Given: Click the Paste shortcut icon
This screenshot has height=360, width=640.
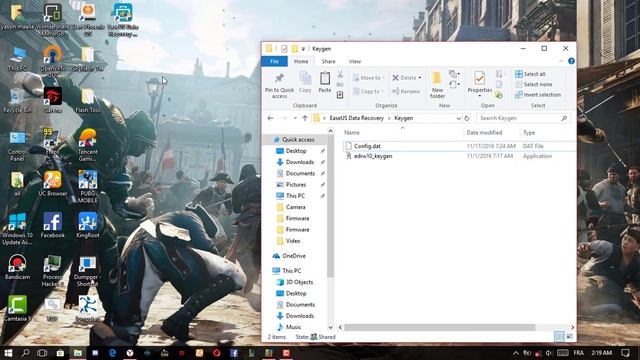Looking at the screenshot, I should click(x=340, y=95).
